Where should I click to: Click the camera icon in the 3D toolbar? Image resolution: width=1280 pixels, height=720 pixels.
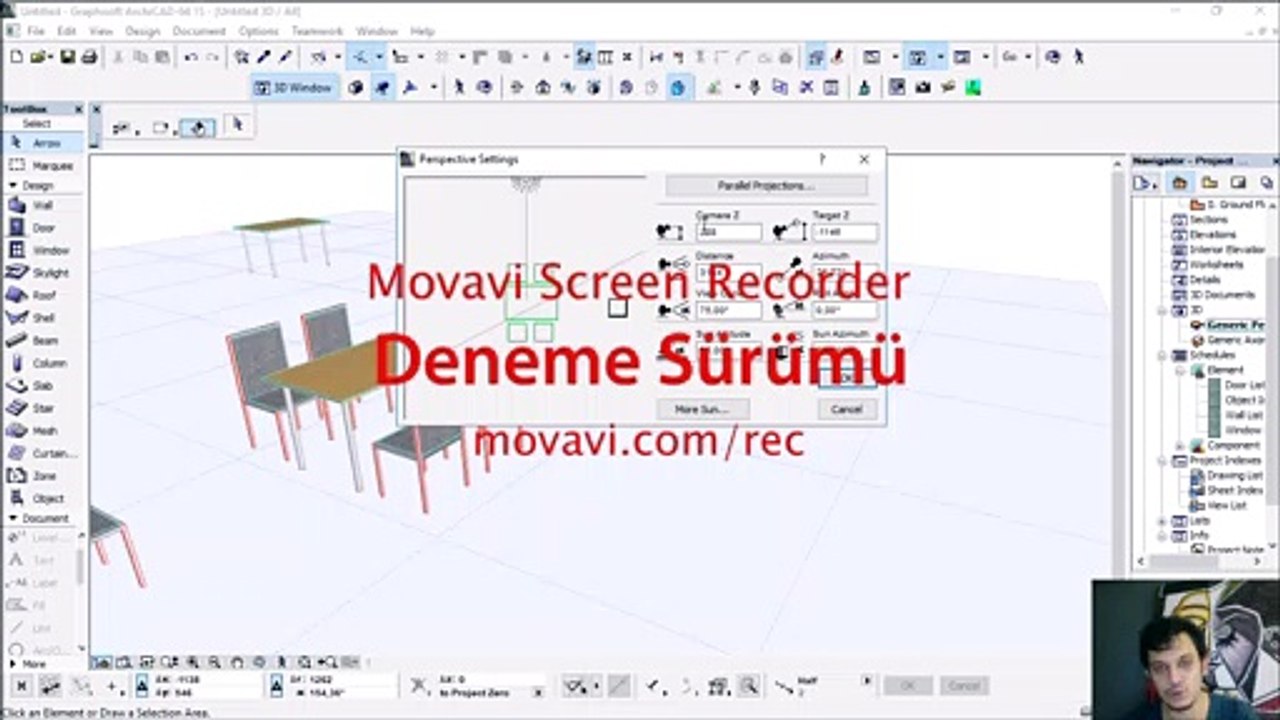click(922, 88)
